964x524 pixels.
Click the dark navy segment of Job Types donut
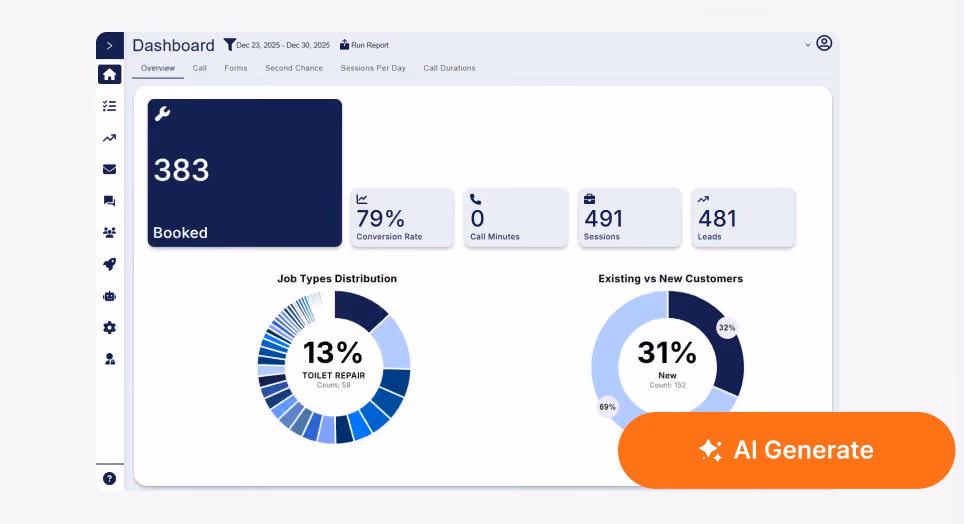click(x=358, y=308)
